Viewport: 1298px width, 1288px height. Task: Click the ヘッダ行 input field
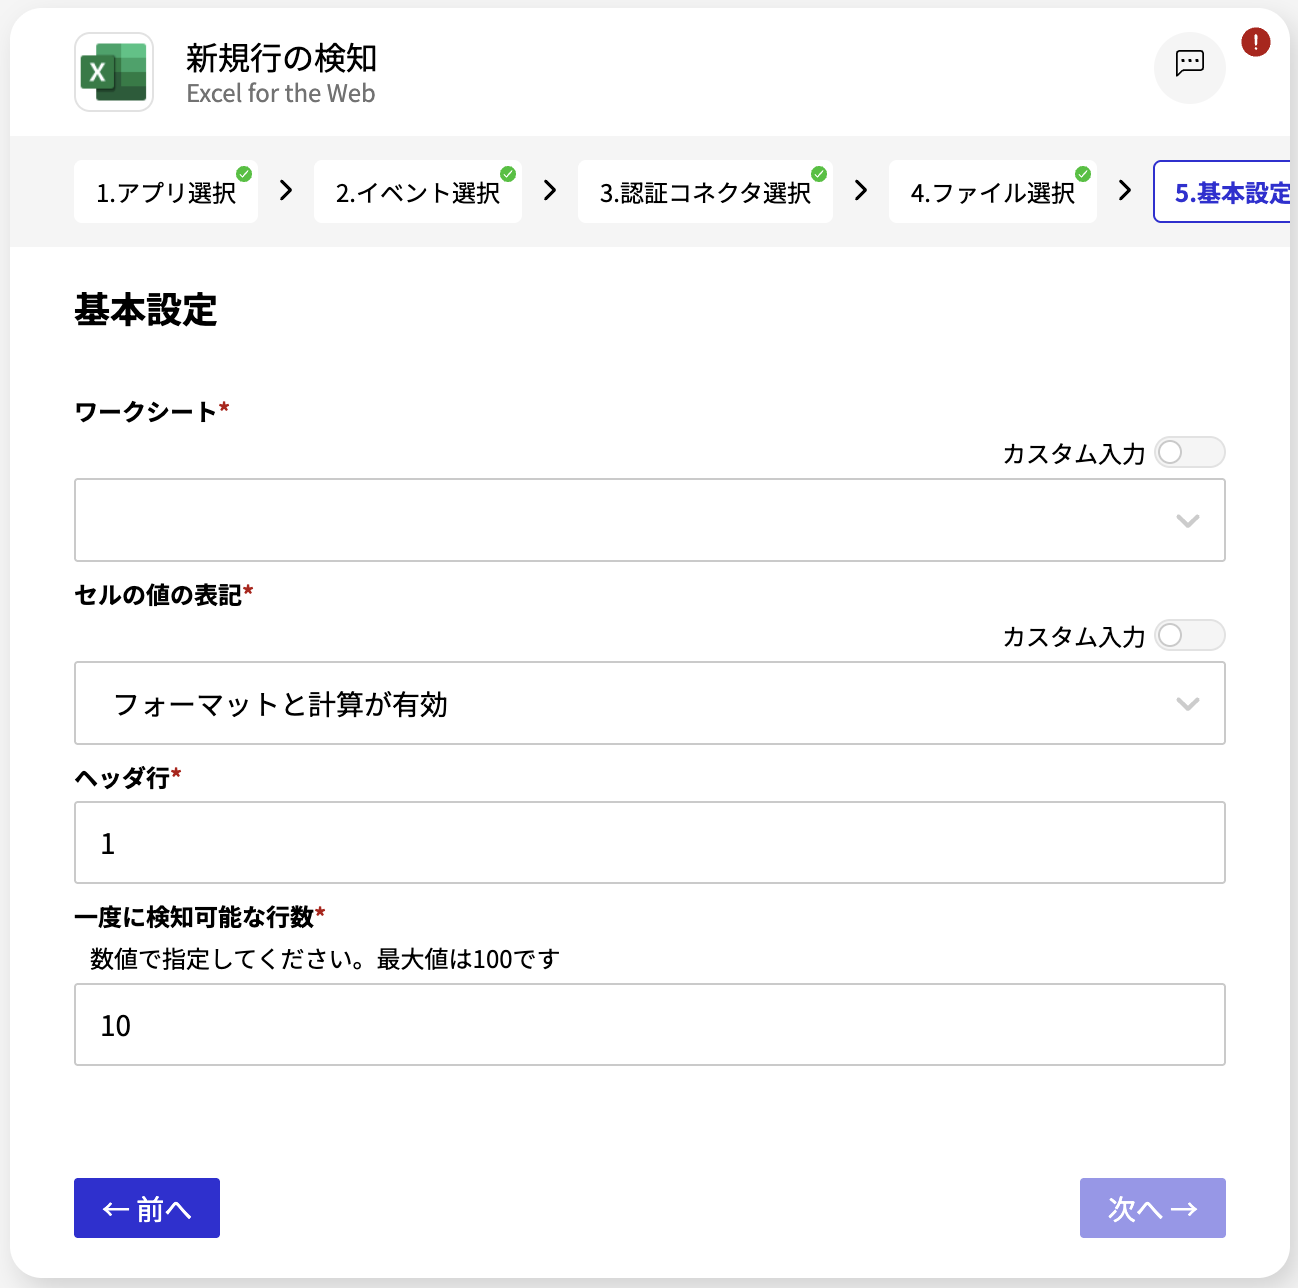pos(650,843)
